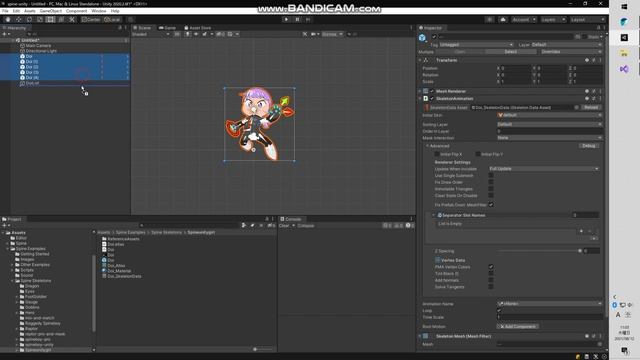Collapse the Untitled scene in Hierarchy
The height and width of the screenshot is (360, 640).
13,40
